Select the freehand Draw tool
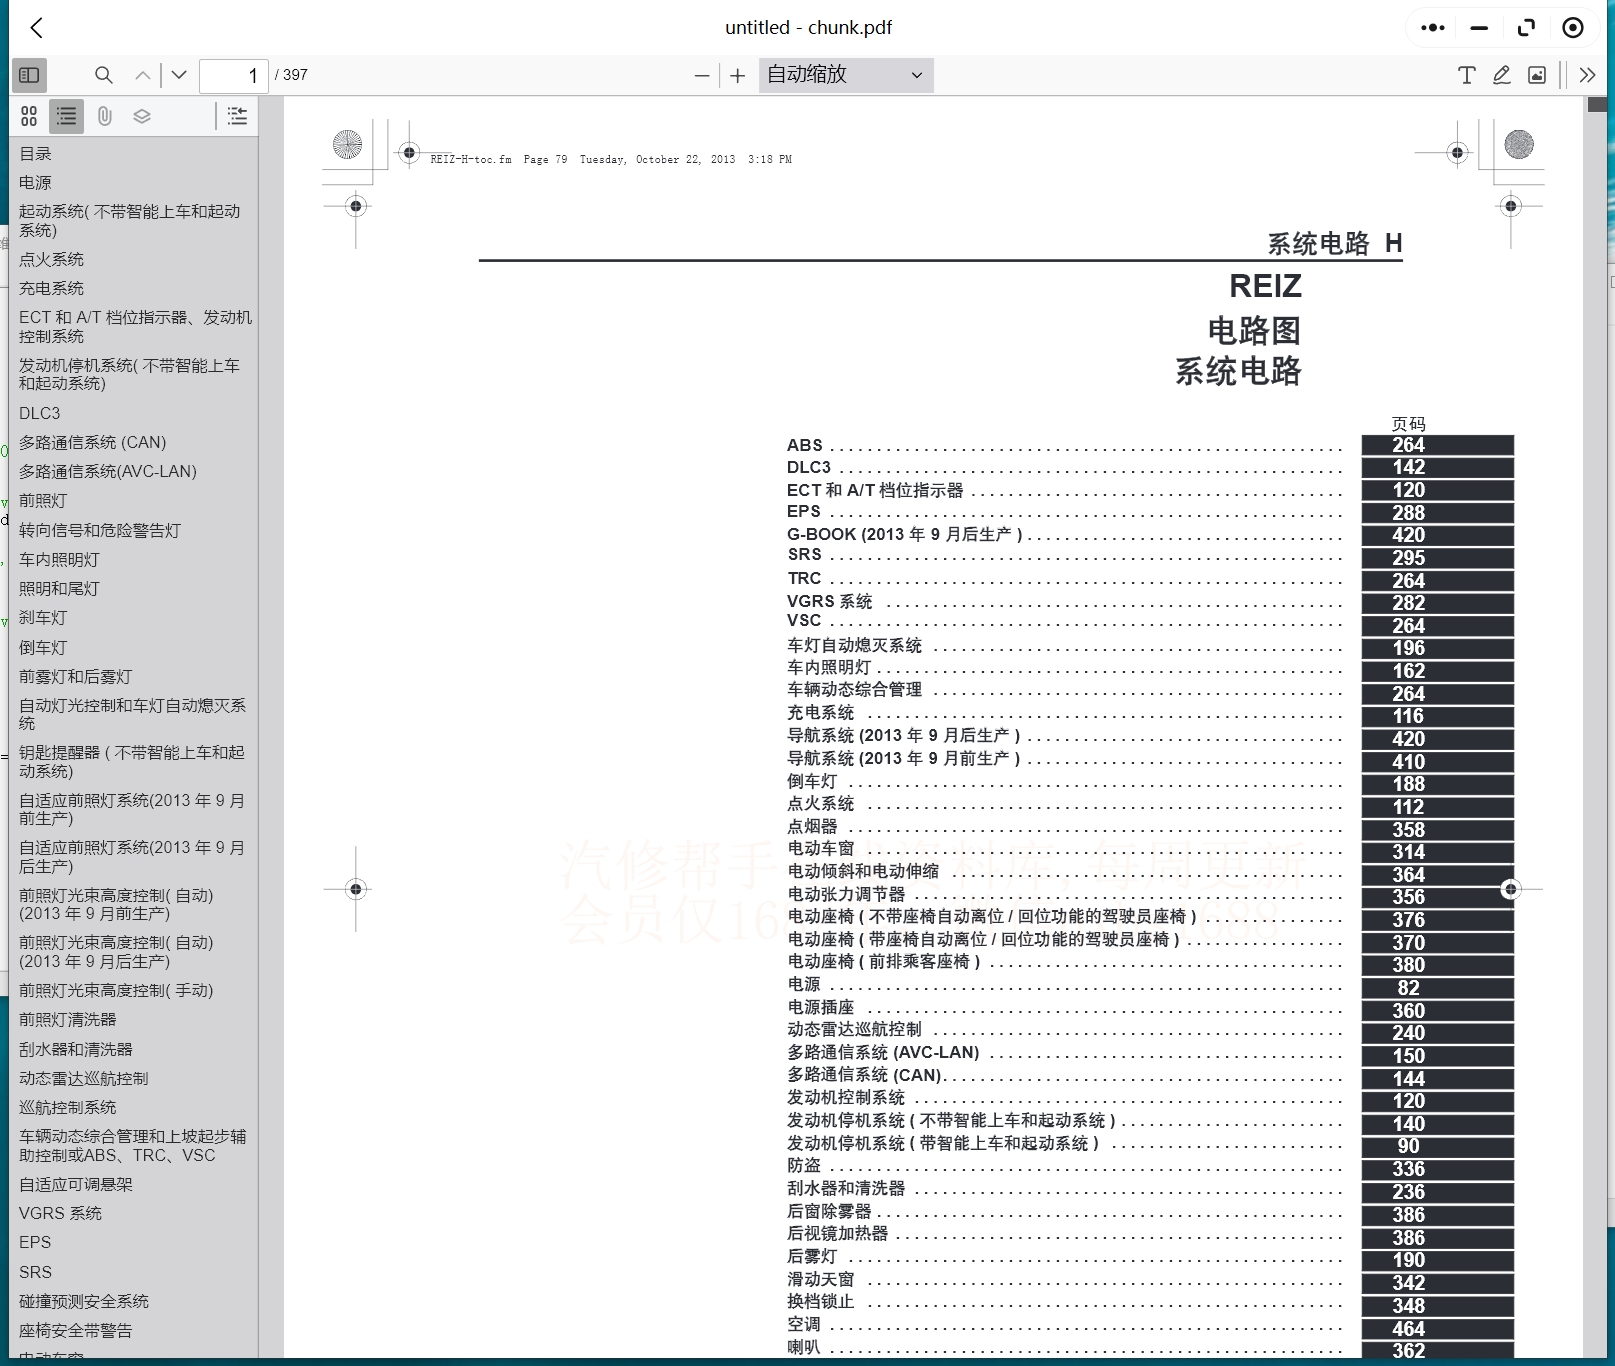 coord(1501,75)
